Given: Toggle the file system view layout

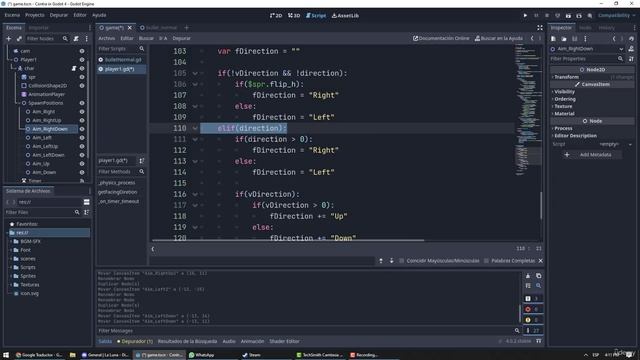Looking at the screenshot, I should tap(87, 202).
